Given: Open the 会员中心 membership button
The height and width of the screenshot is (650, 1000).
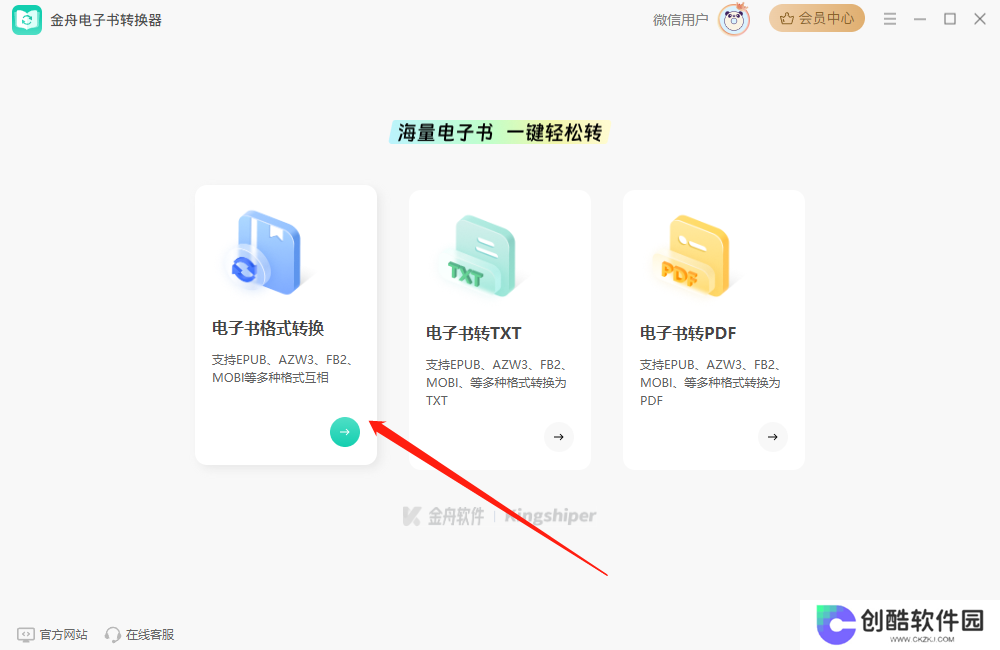Looking at the screenshot, I should click(816, 18).
